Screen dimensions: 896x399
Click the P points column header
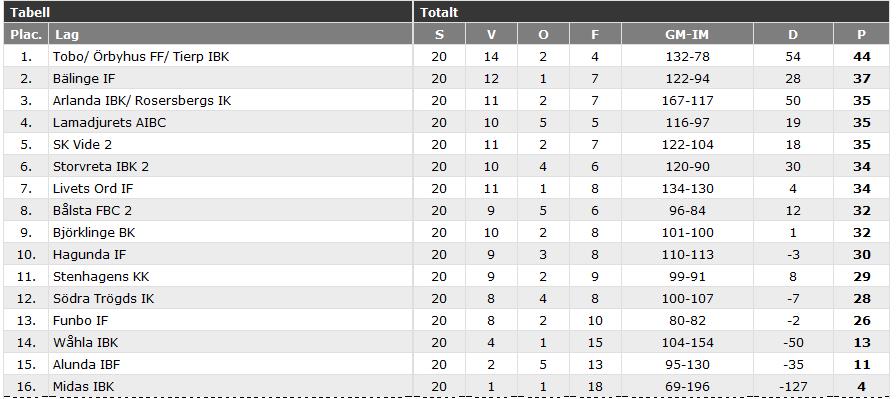(861, 34)
